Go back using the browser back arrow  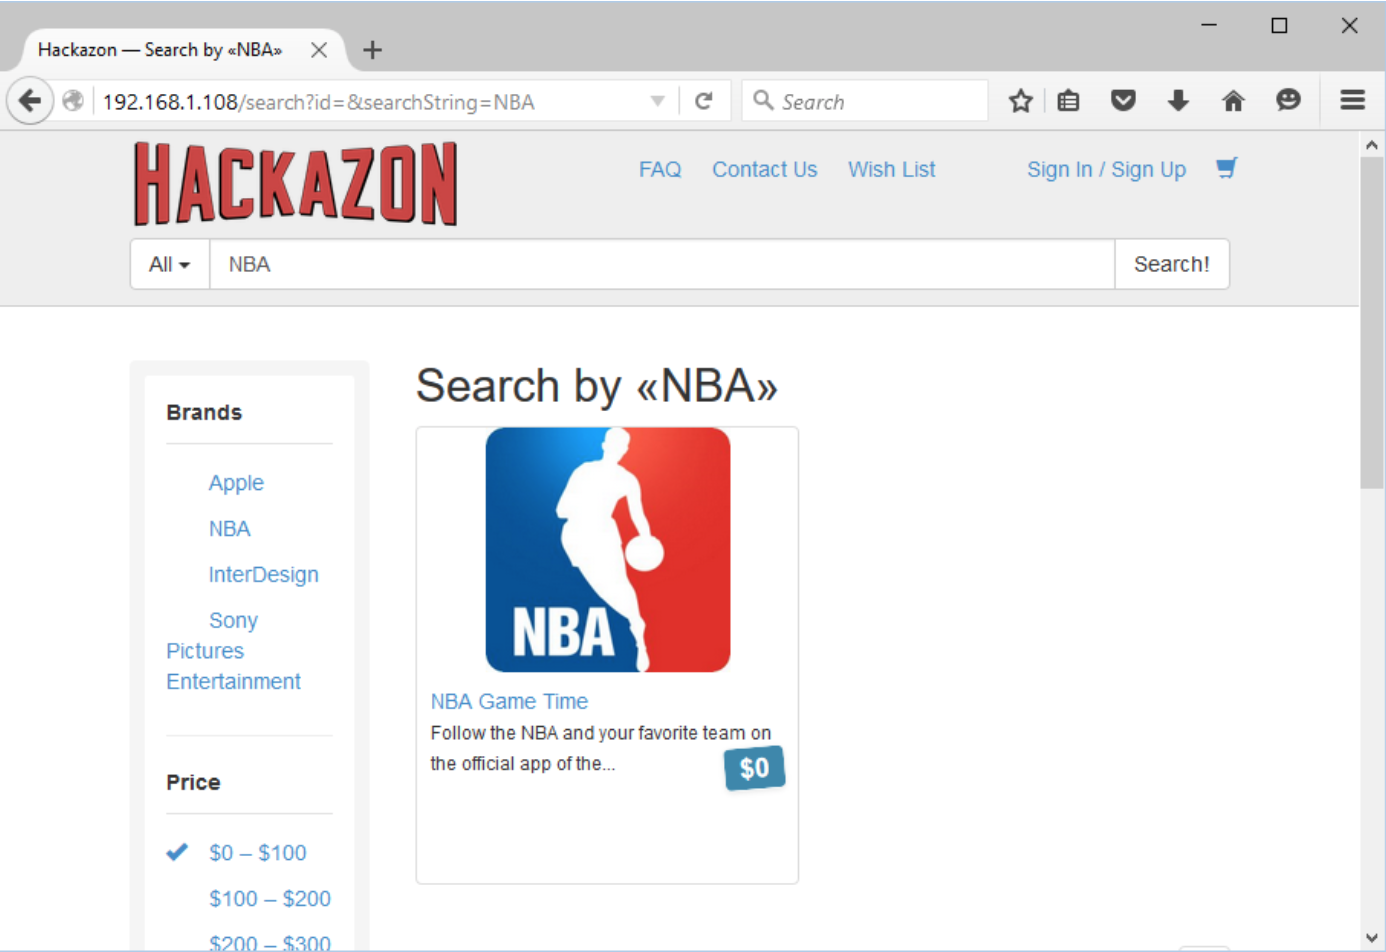(x=30, y=101)
